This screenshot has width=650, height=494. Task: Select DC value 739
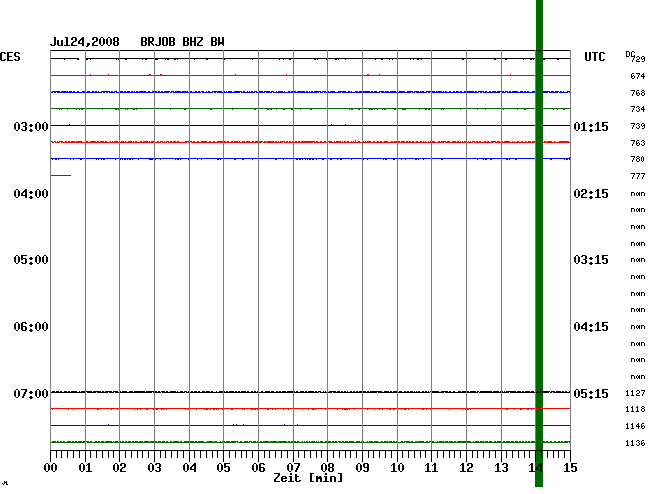[638, 126]
